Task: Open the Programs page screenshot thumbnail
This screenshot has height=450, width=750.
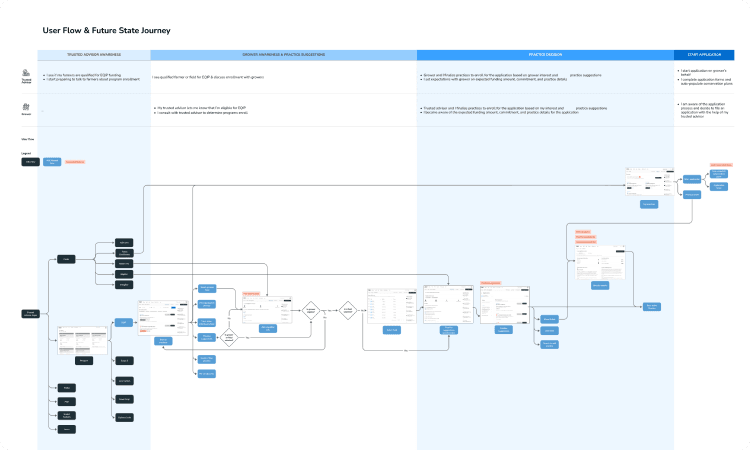Action: (x=83, y=340)
